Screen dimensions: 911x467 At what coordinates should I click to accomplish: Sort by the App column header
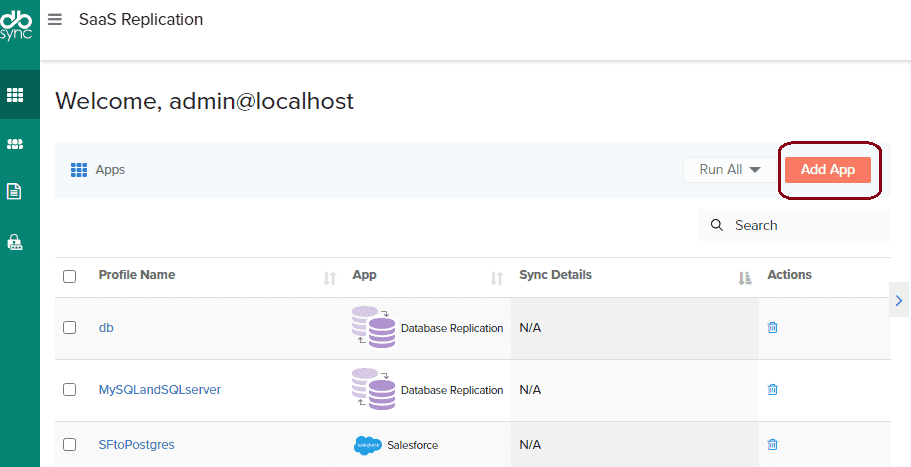pyautogui.click(x=496, y=279)
